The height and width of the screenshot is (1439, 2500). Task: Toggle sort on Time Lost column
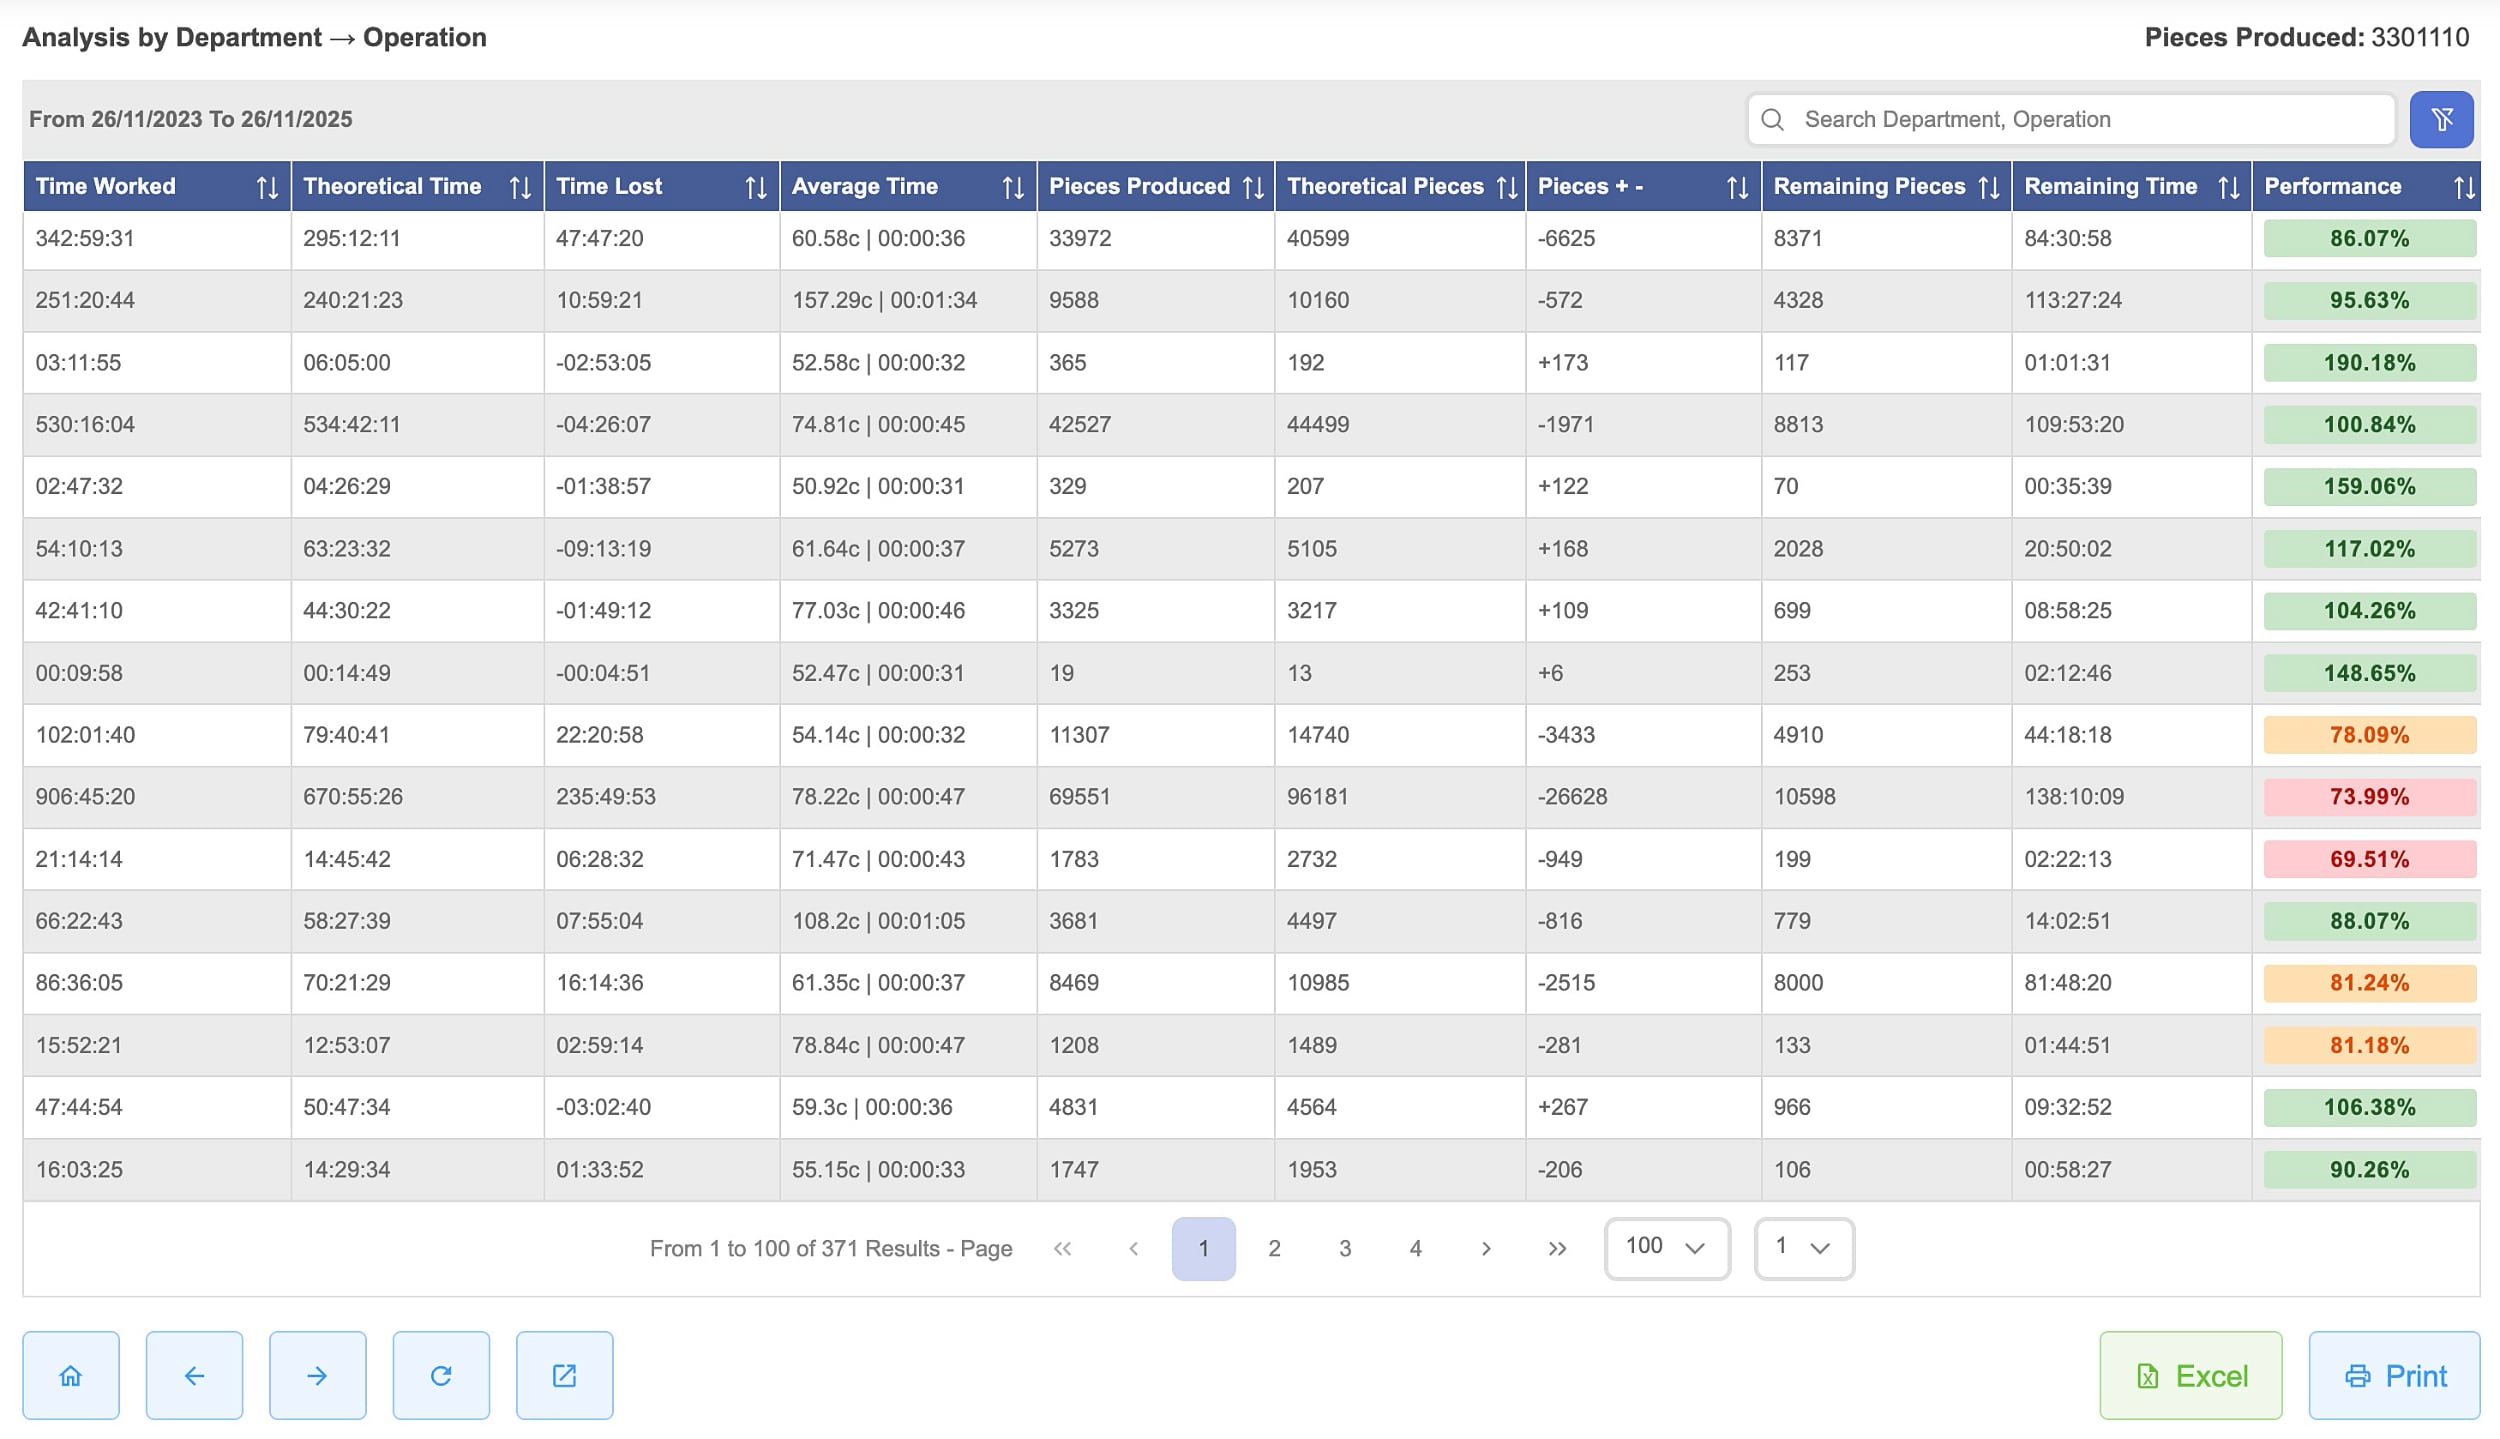[x=756, y=187]
